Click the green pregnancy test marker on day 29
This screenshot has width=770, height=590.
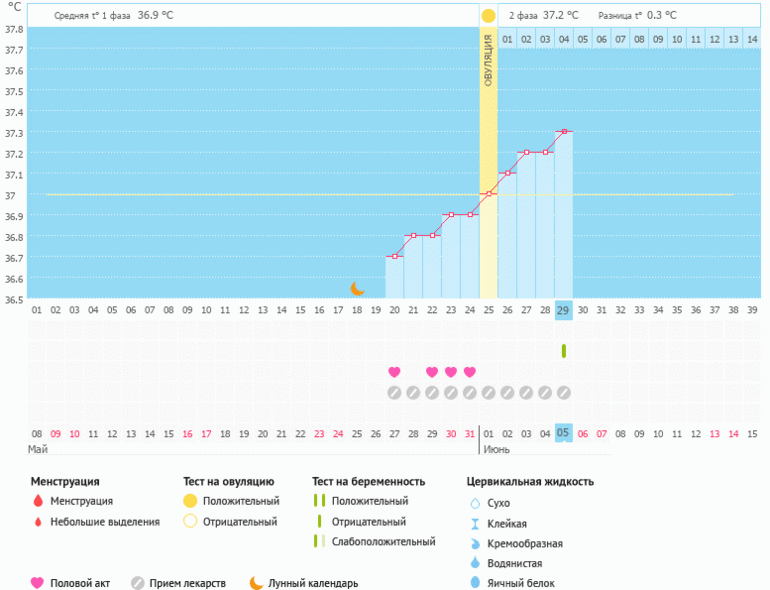[564, 351]
